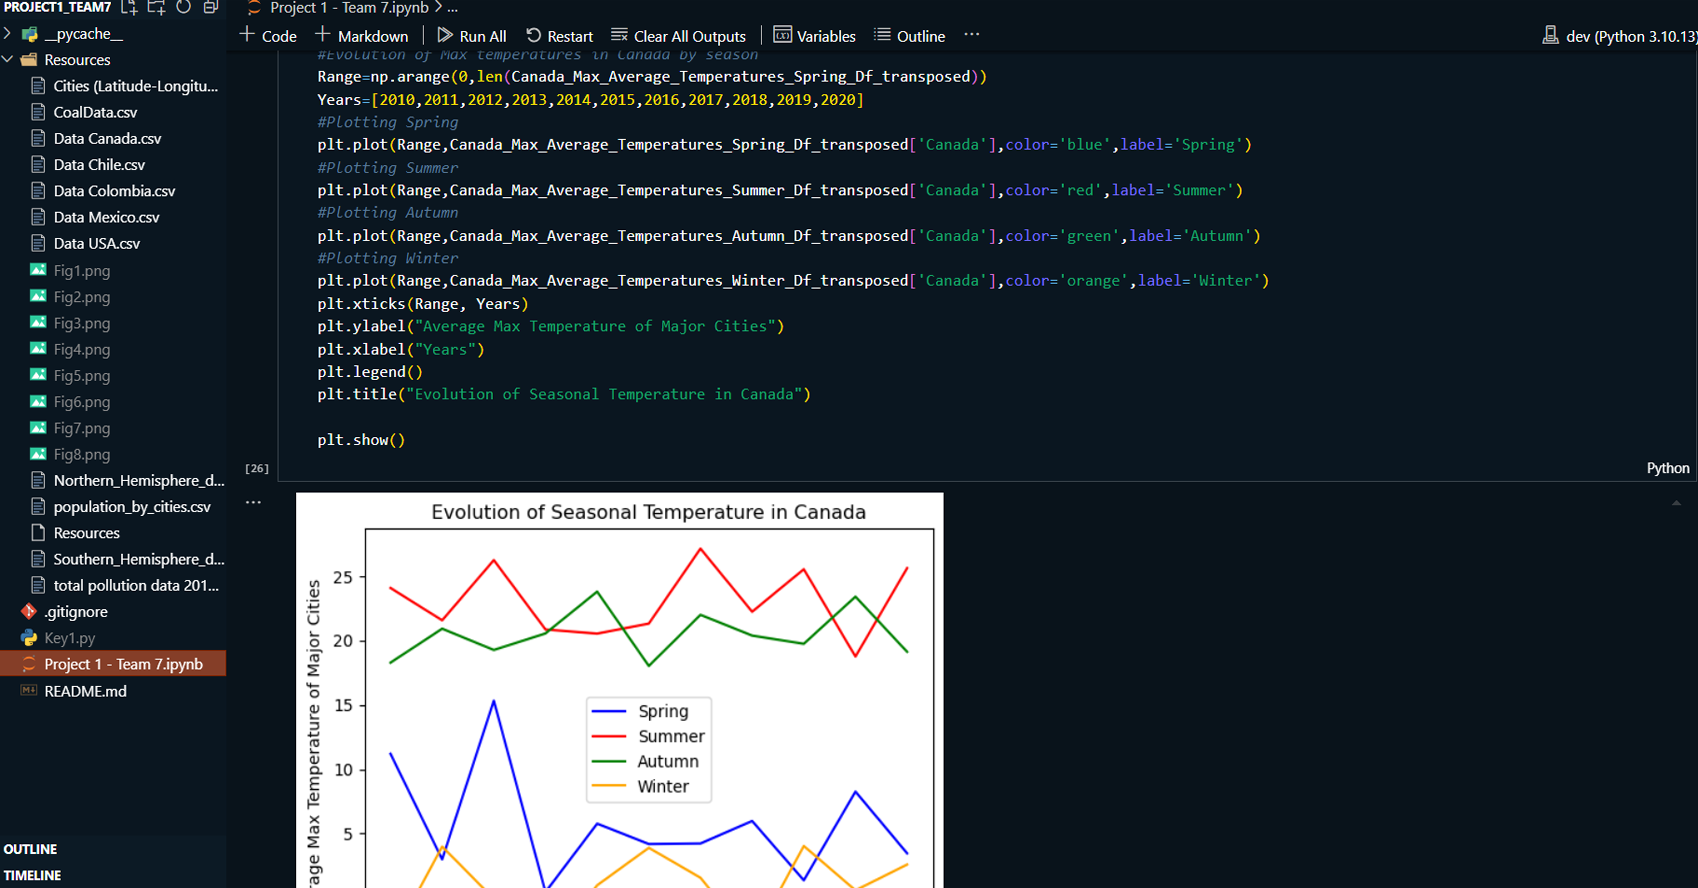The image size is (1698, 888).
Task: Change cell language mode from Python
Action: pos(1667,468)
